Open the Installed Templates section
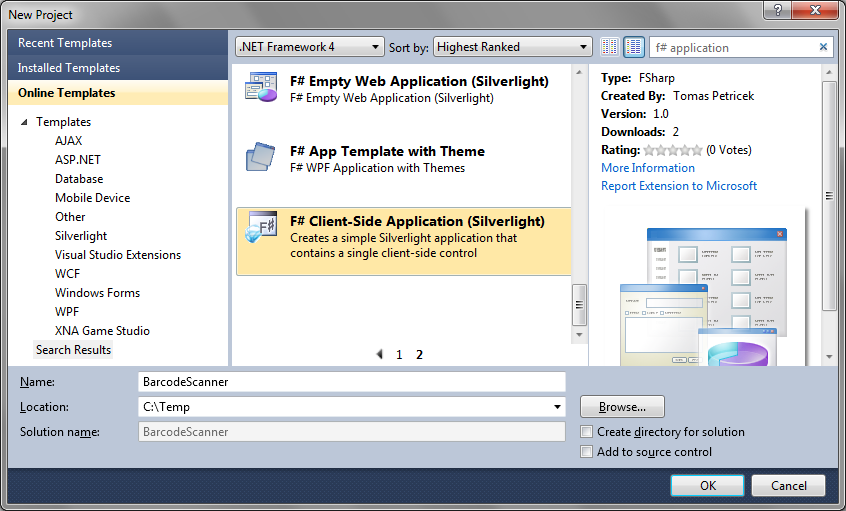The image size is (846, 511). [69, 68]
